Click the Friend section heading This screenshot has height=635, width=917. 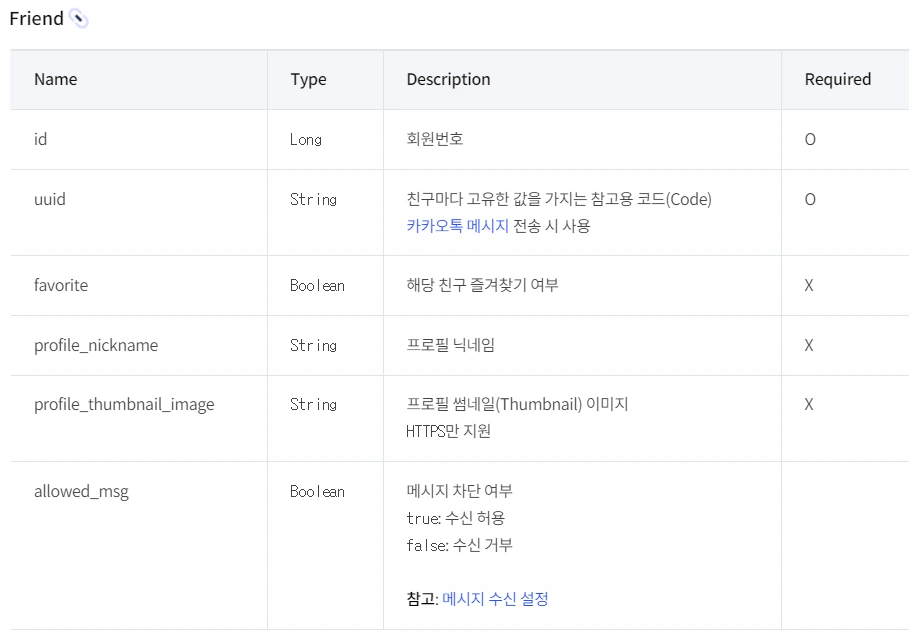pos(36,19)
